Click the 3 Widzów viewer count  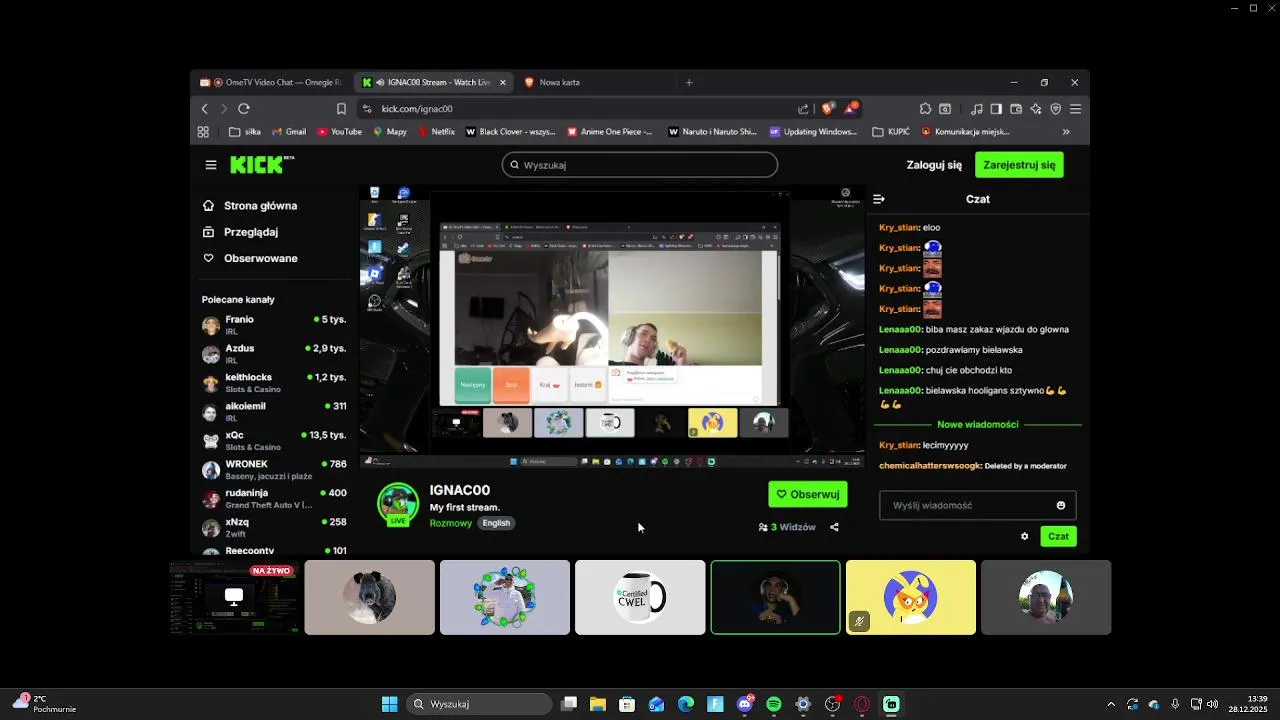point(787,527)
